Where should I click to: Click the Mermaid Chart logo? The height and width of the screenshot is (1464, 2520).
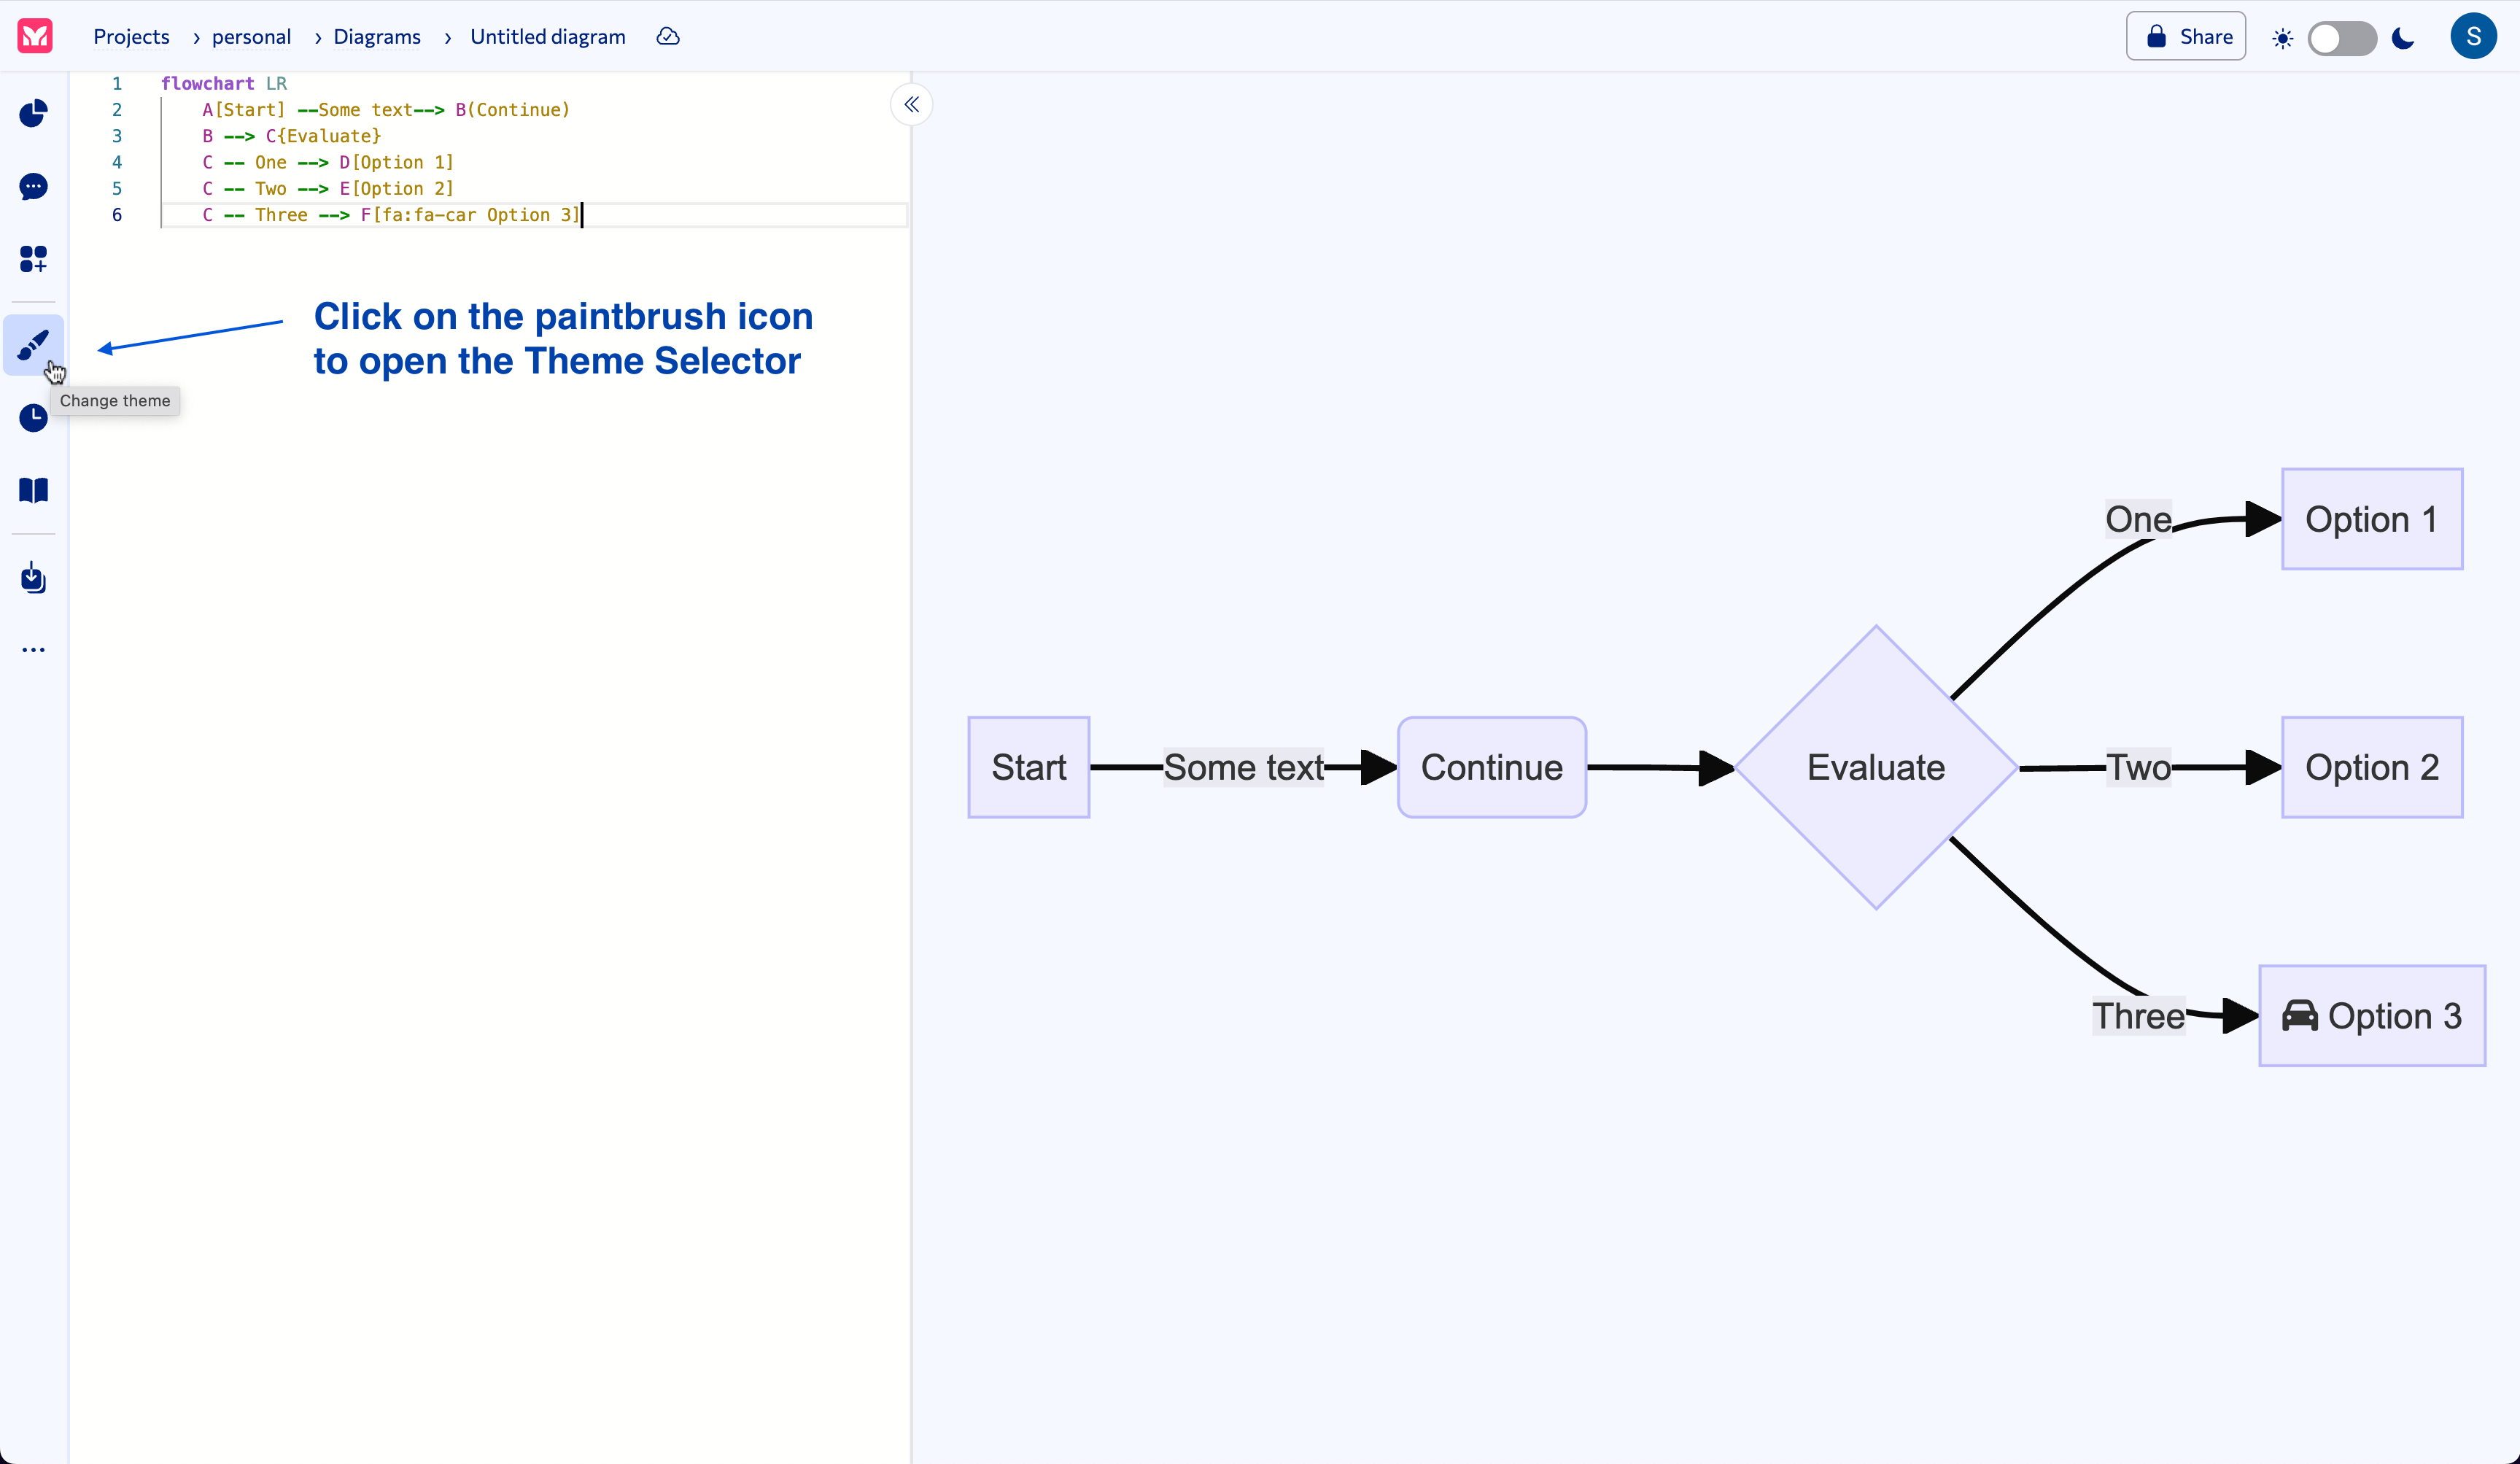tap(34, 36)
